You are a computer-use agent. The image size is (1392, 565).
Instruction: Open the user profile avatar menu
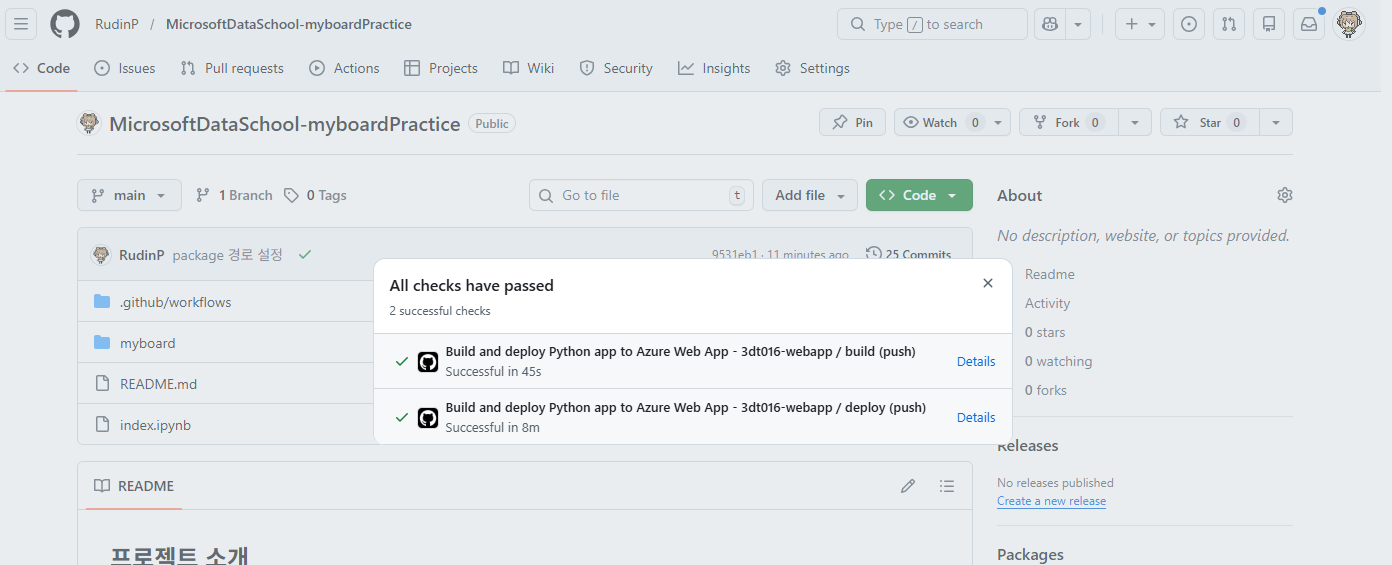tap(1350, 24)
